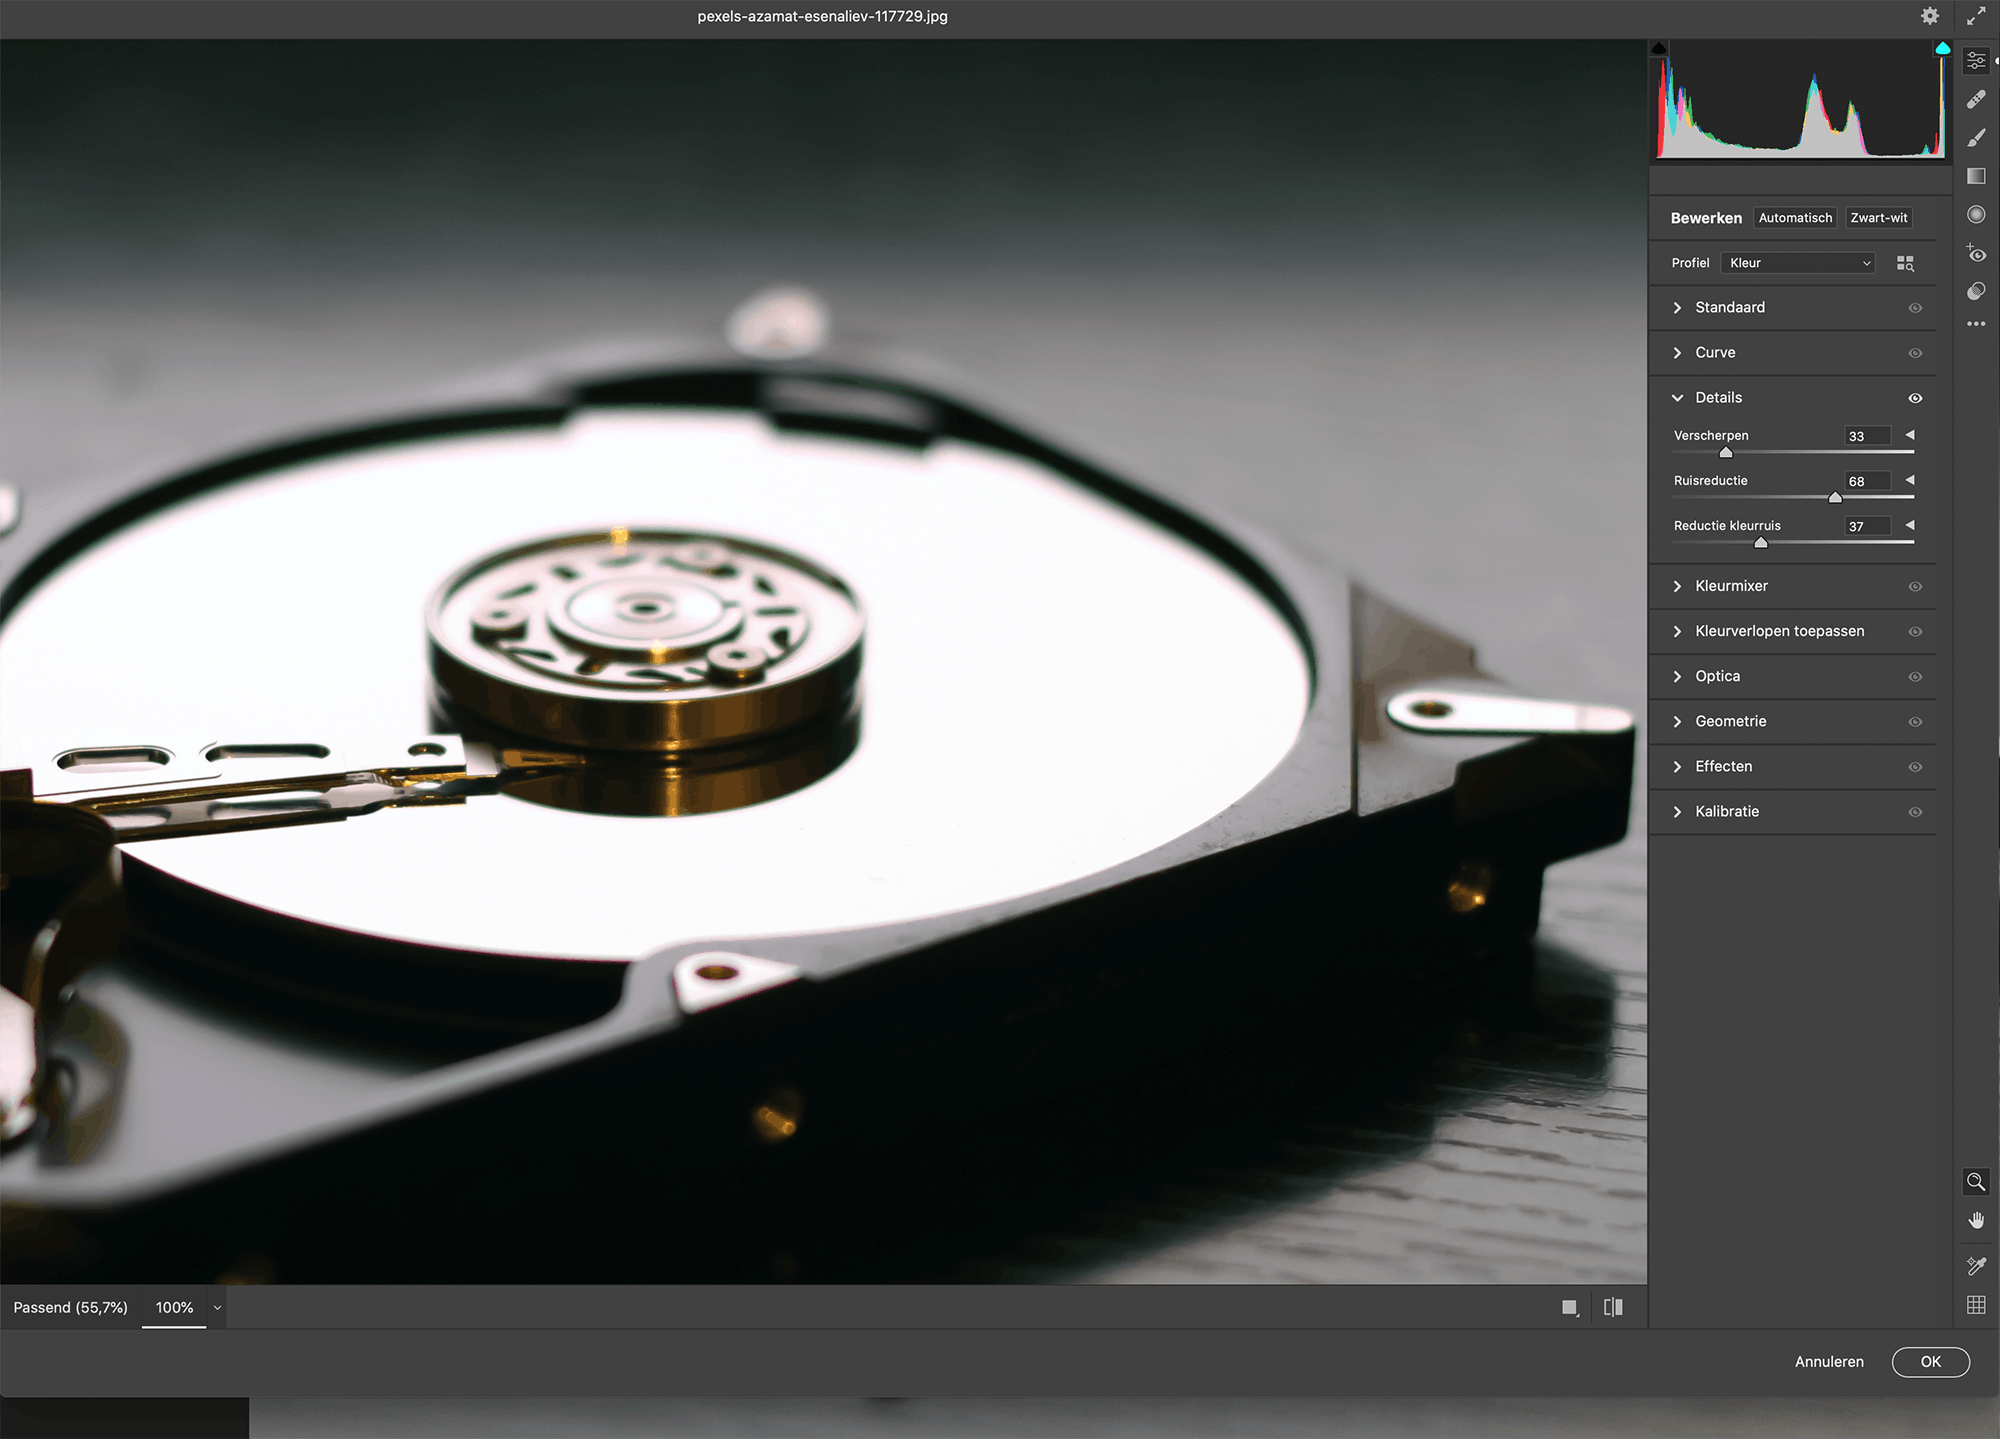The image size is (2000, 1439).
Task: Select the spot healing bandage tool
Action: 1976,99
